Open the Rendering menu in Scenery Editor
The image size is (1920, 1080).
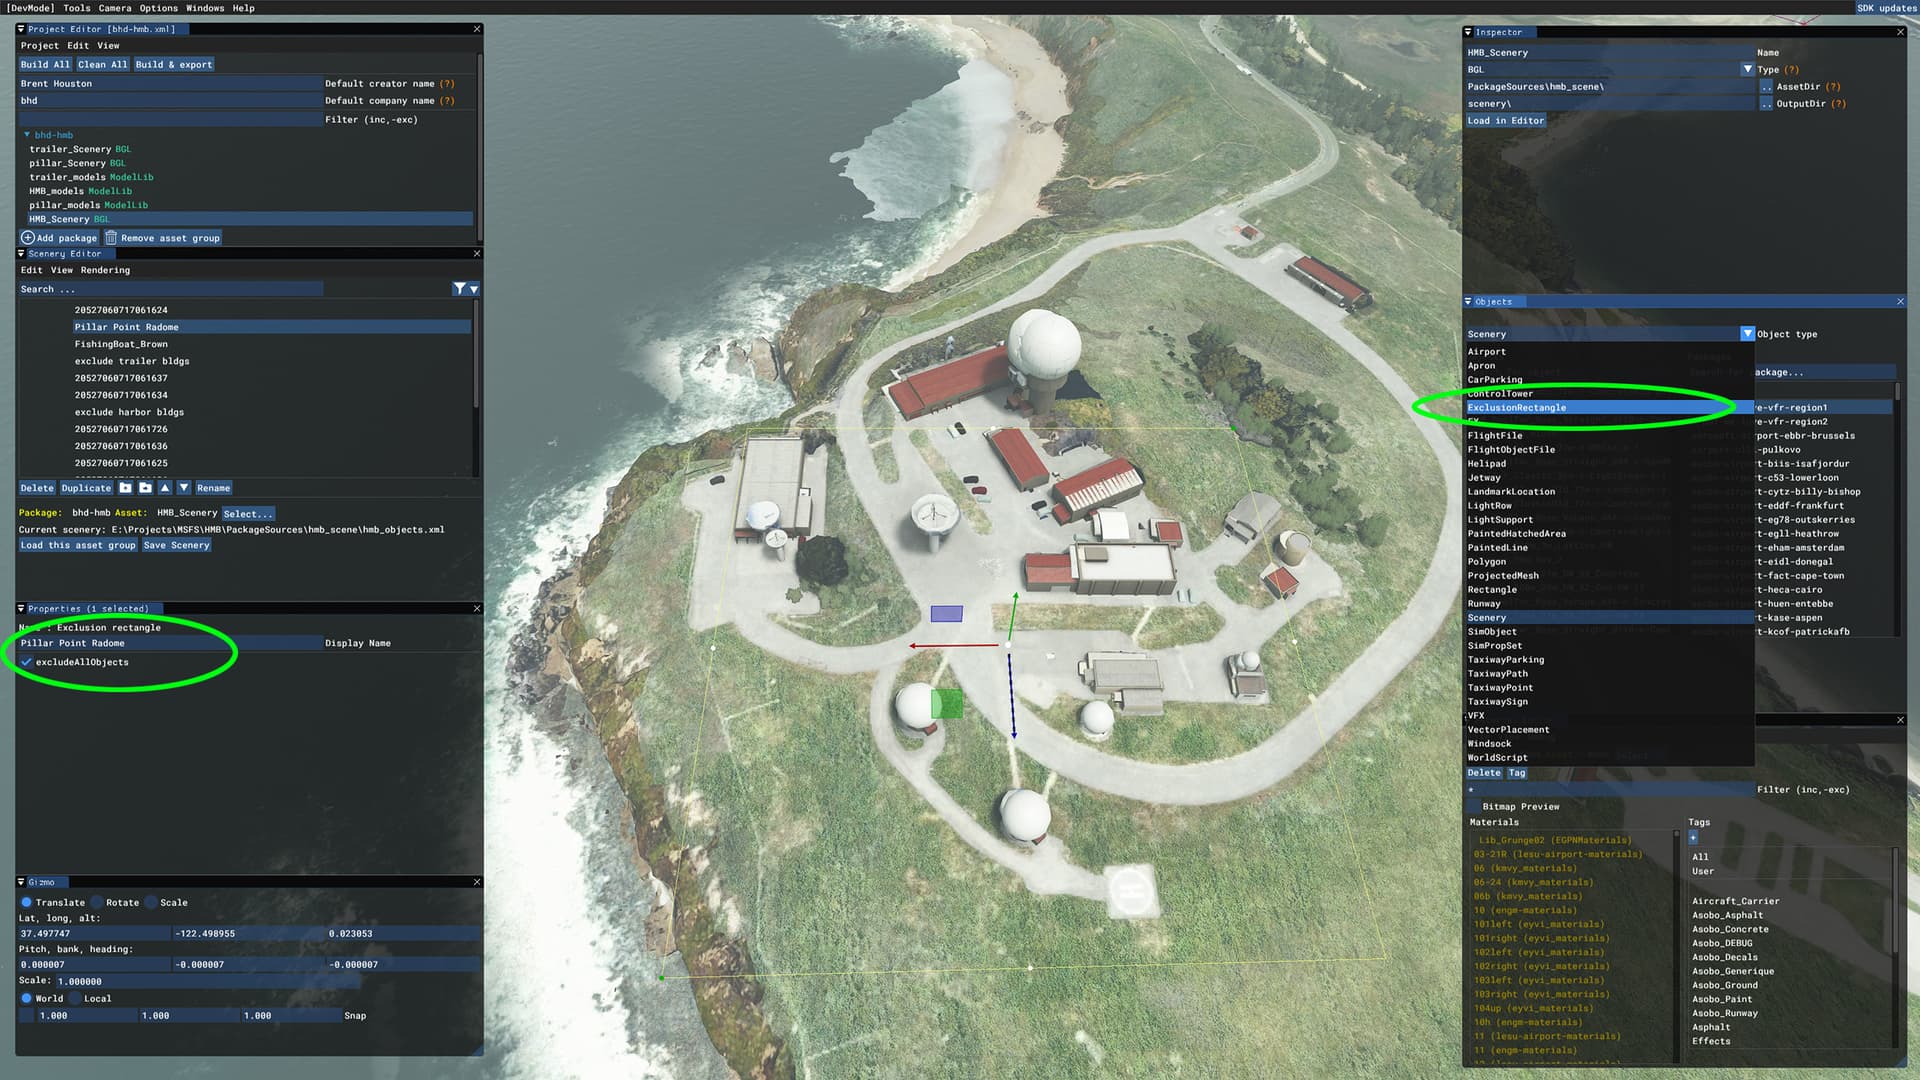[x=105, y=270]
